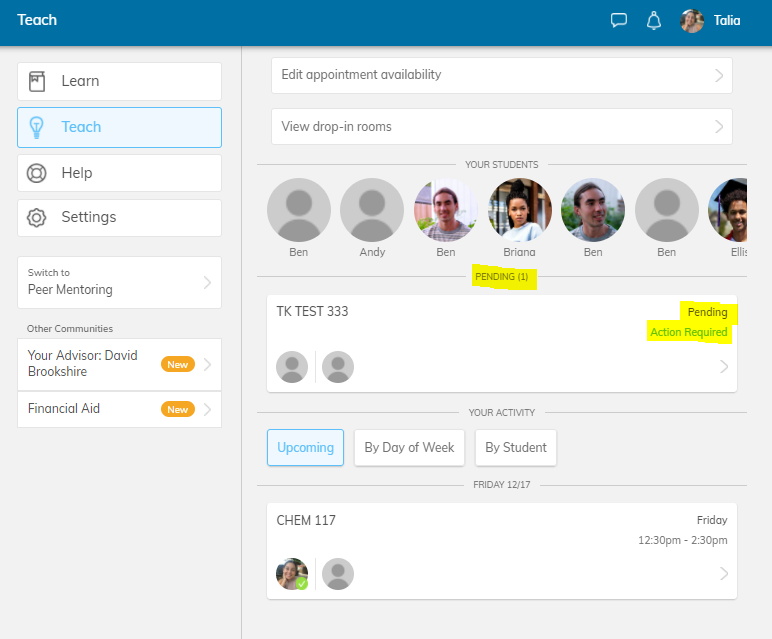This screenshot has width=772, height=639.
Task: Open the chat messages icon
Action: [618, 21]
